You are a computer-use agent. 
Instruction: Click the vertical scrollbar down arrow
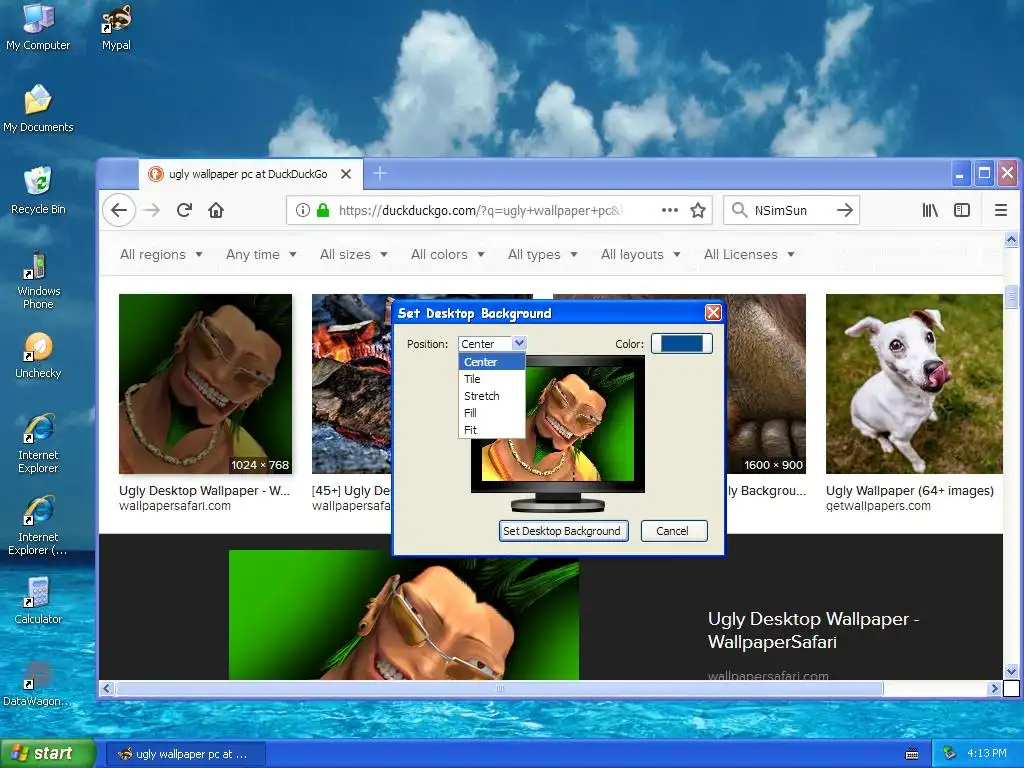coord(1011,671)
